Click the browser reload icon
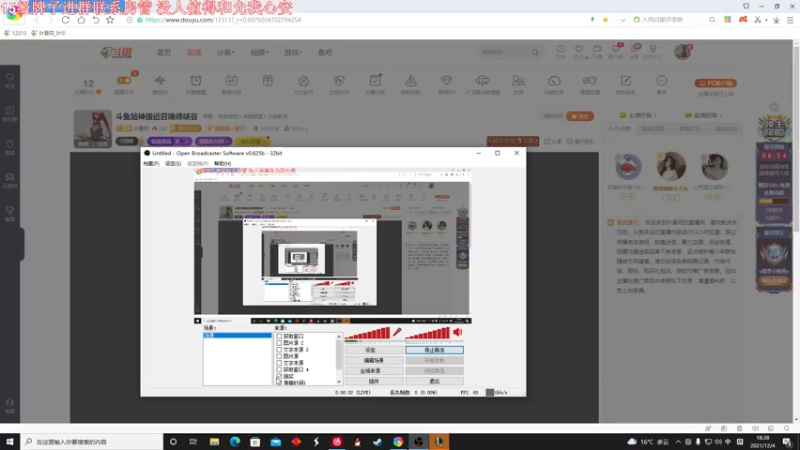Screen dimensions: 800x450 tap(65, 20)
